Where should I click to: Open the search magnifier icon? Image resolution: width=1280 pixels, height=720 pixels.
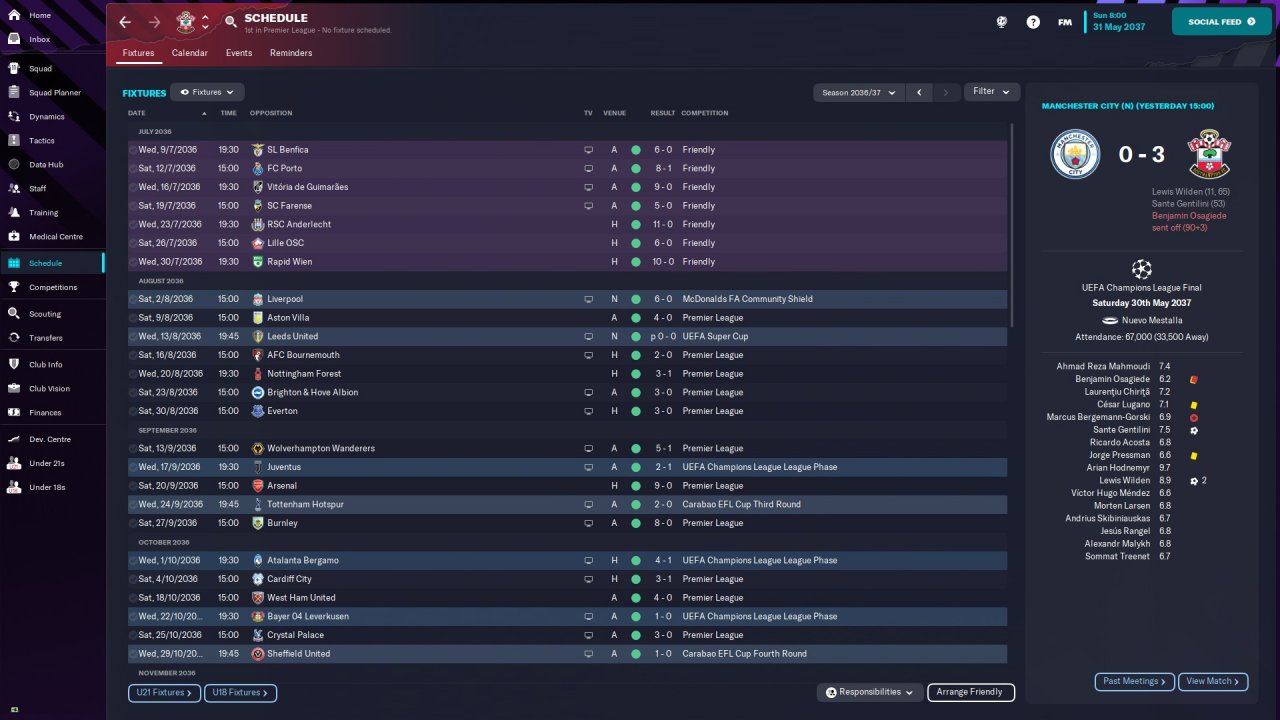231,22
